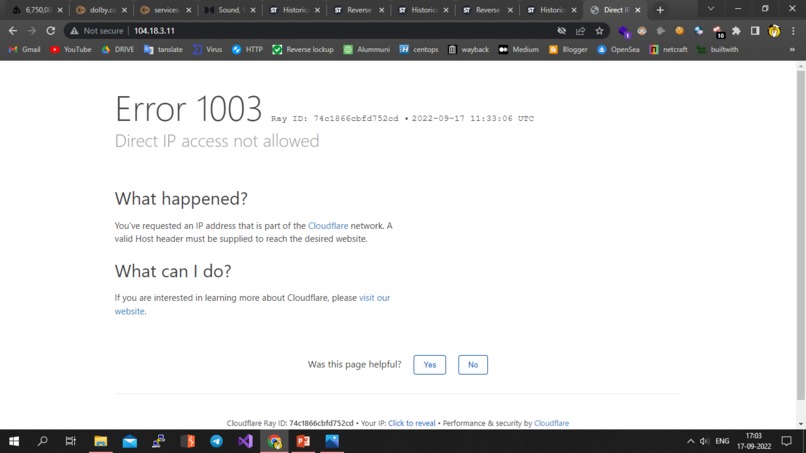The image size is (806, 453).
Task: Open the builtwith bookmark
Action: pyautogui.click(x=718, y=49)
